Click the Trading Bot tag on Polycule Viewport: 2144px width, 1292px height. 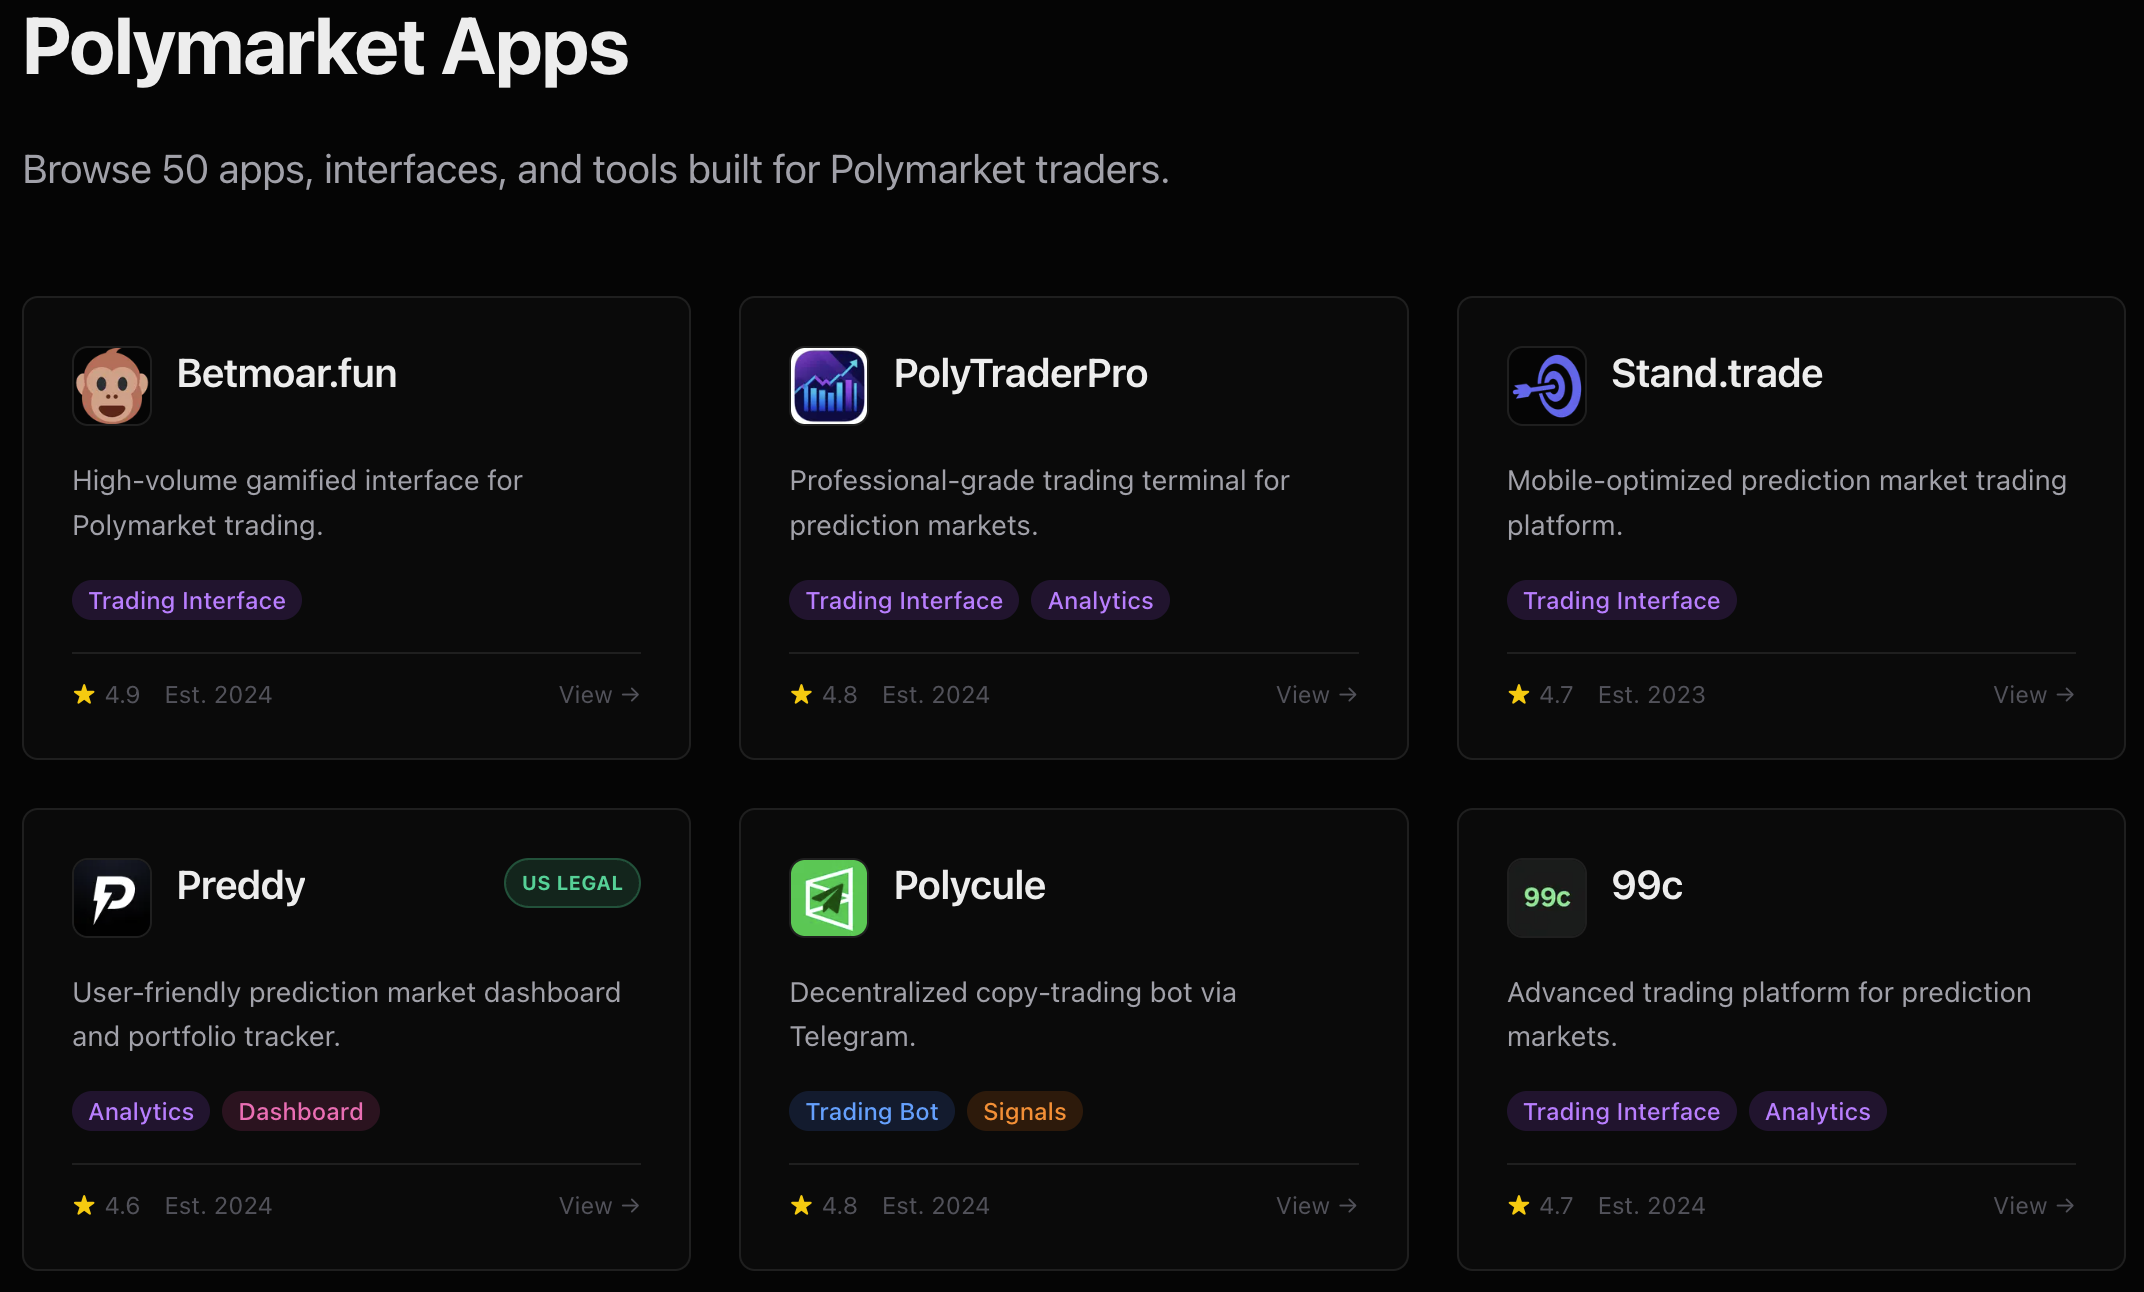click(871, 1111)
